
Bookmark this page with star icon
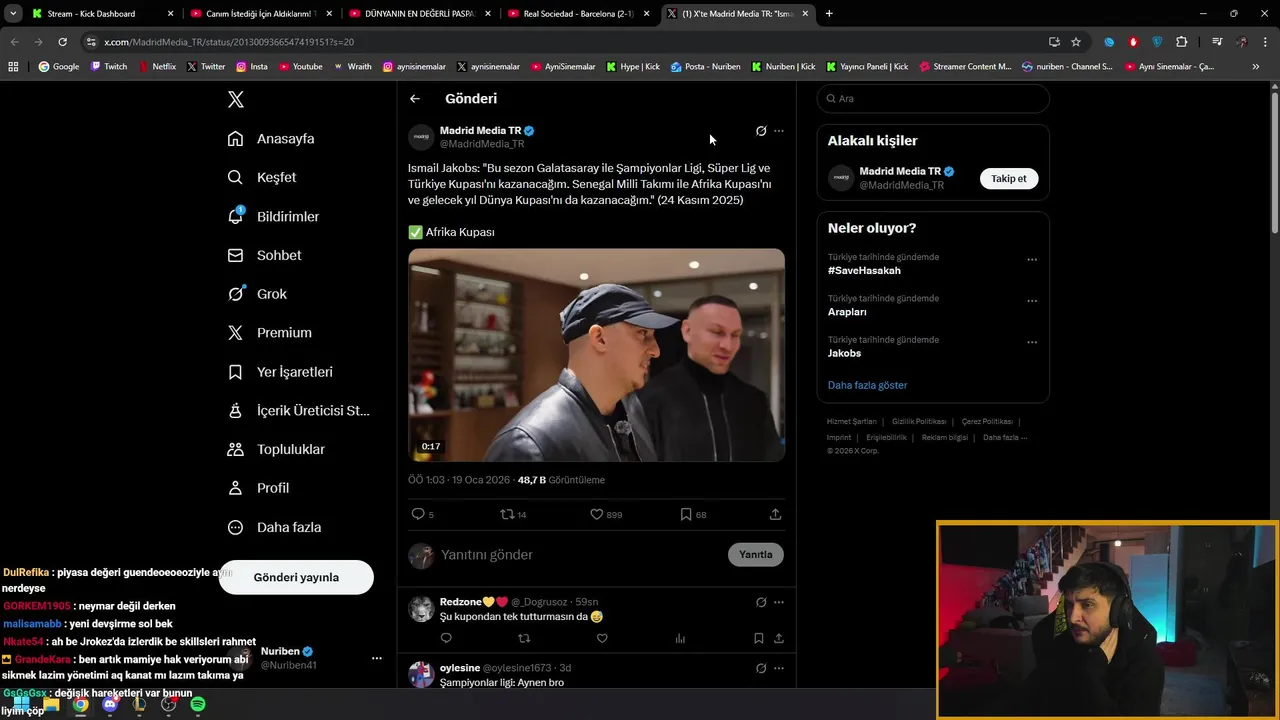[1076, 42]
